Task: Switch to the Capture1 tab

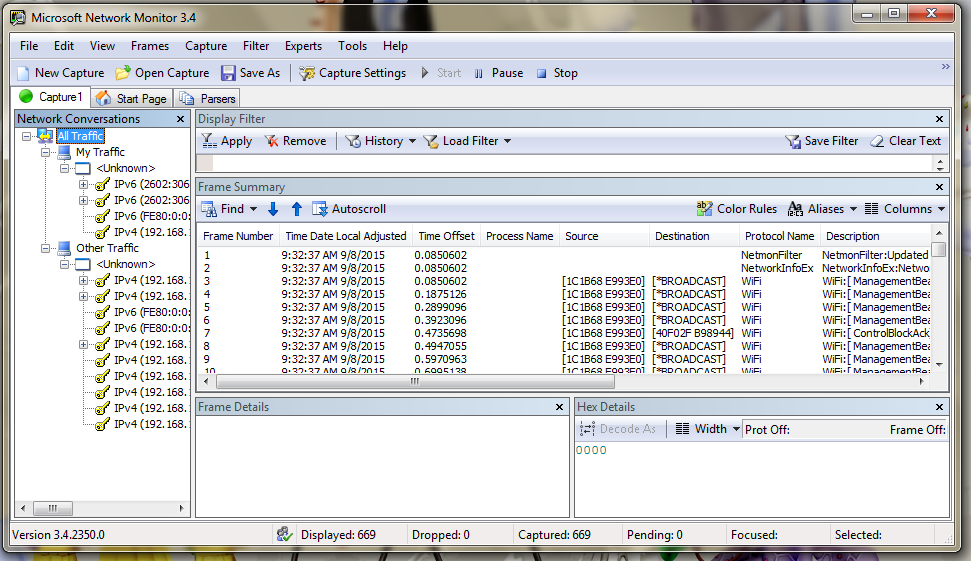Action: pyautogui.click(x=51, y=97)
